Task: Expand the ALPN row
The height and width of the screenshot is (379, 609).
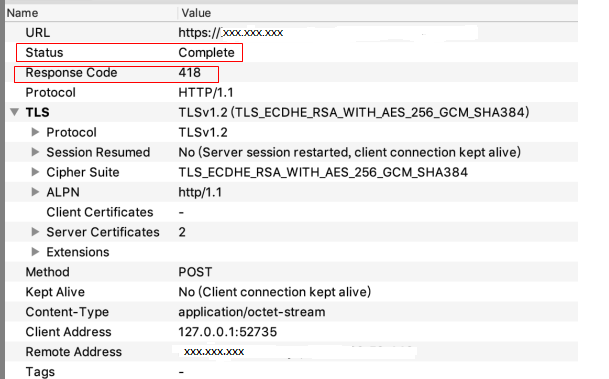Action: pyautogui.click(x=35, y=192)
